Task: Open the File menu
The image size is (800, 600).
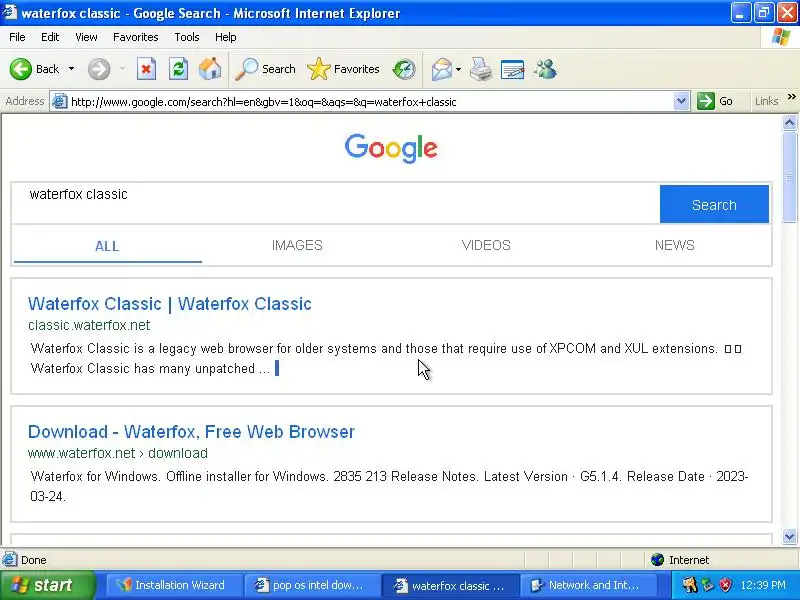Action: coord(17,37)
